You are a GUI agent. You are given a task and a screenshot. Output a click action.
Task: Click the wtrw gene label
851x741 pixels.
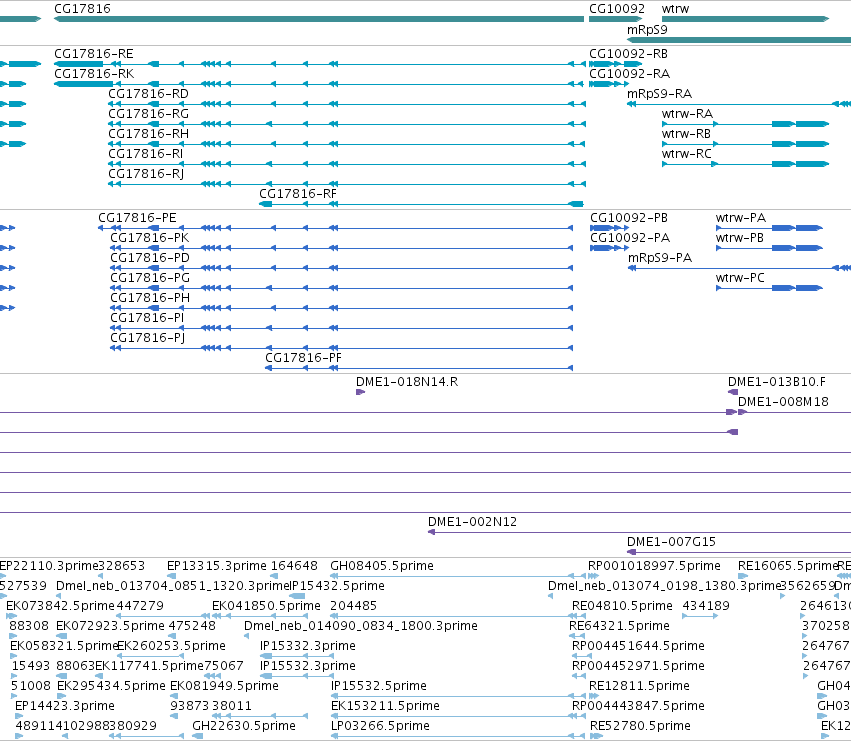(x=675, y=9)
